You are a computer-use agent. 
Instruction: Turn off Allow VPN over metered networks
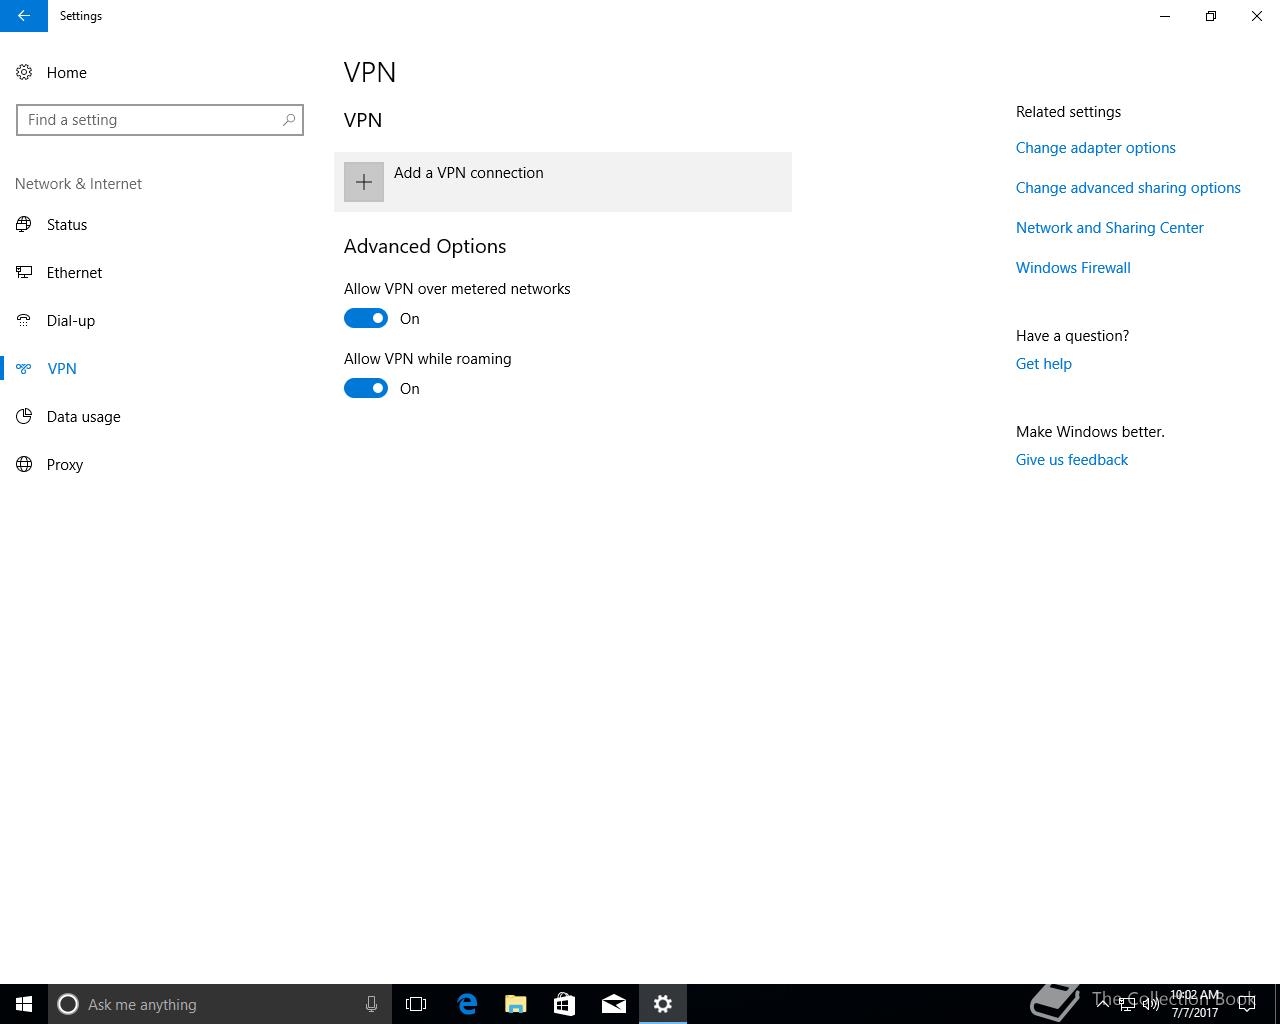366,318
